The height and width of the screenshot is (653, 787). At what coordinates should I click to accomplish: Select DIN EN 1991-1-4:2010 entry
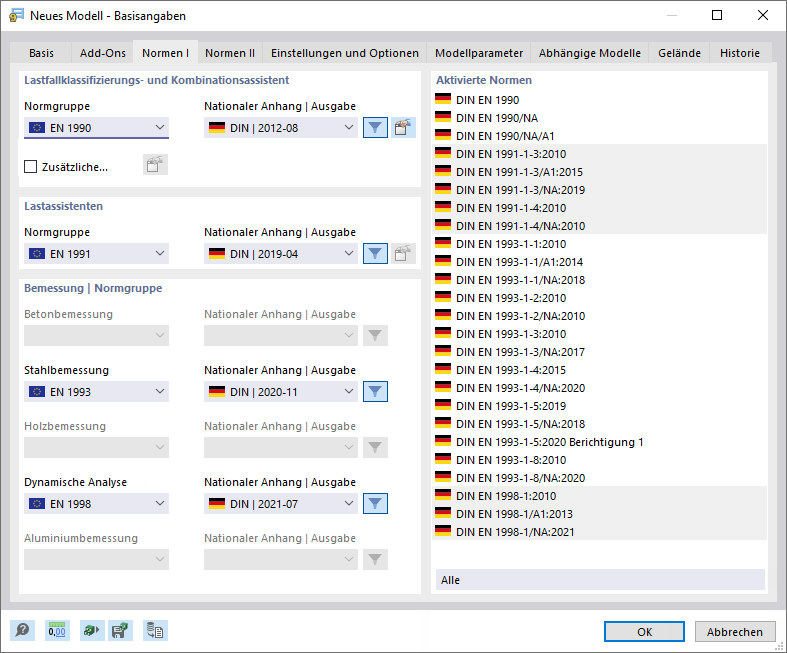pos(599,208)
